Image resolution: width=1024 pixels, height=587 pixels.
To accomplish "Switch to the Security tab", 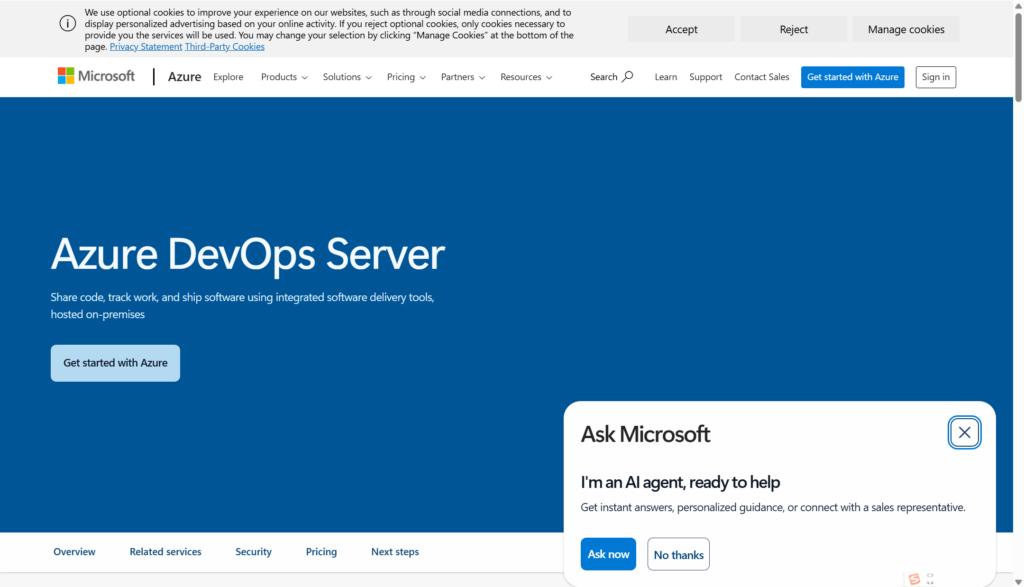I will pos(253,552).
